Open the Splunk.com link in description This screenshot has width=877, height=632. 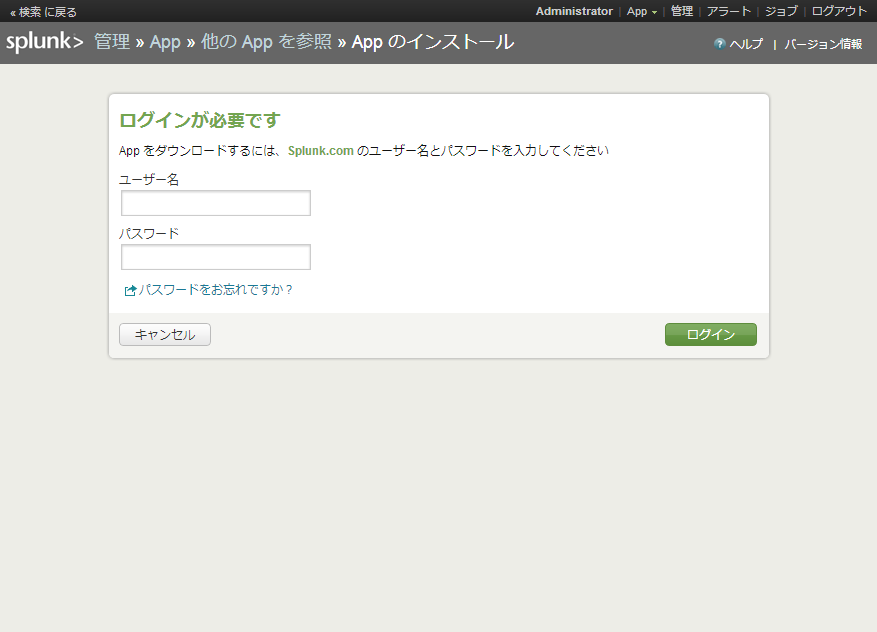click(x=320, y=150)
